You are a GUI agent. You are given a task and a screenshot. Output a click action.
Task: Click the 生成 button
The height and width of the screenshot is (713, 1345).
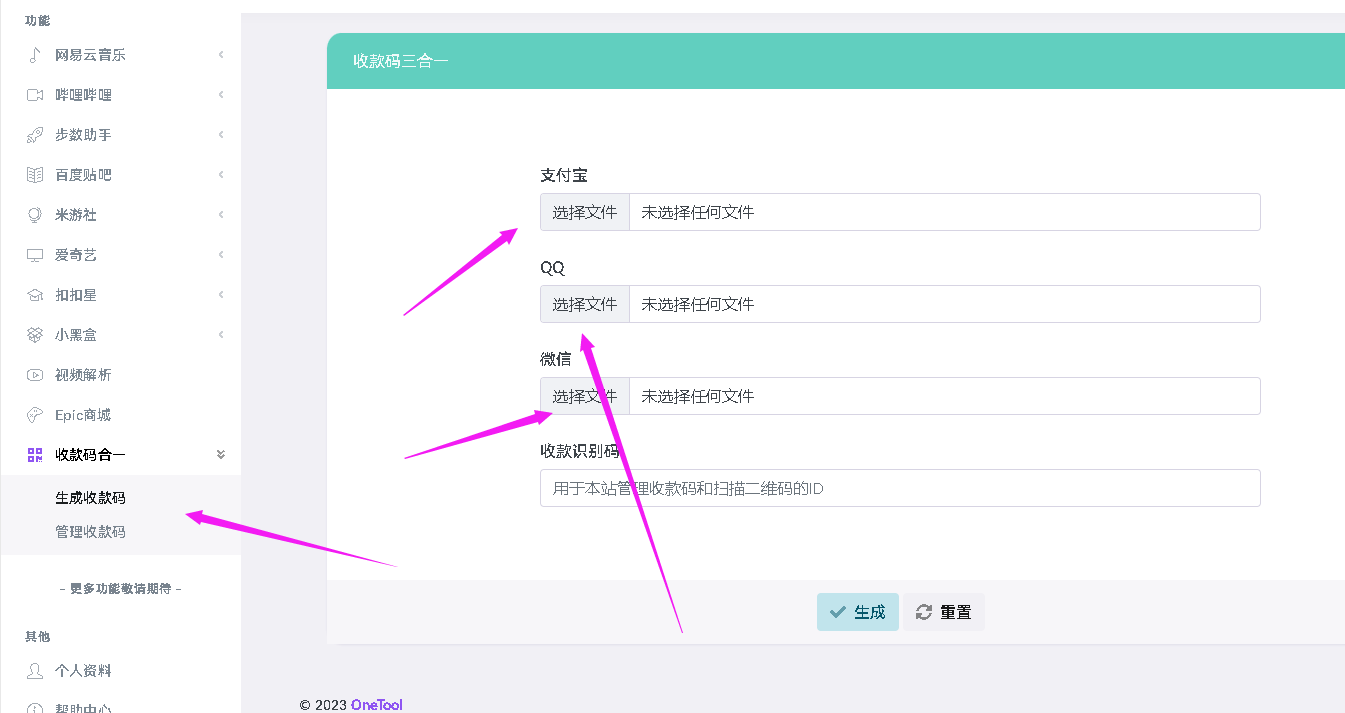pyautogui.click(x=858, y=612)
